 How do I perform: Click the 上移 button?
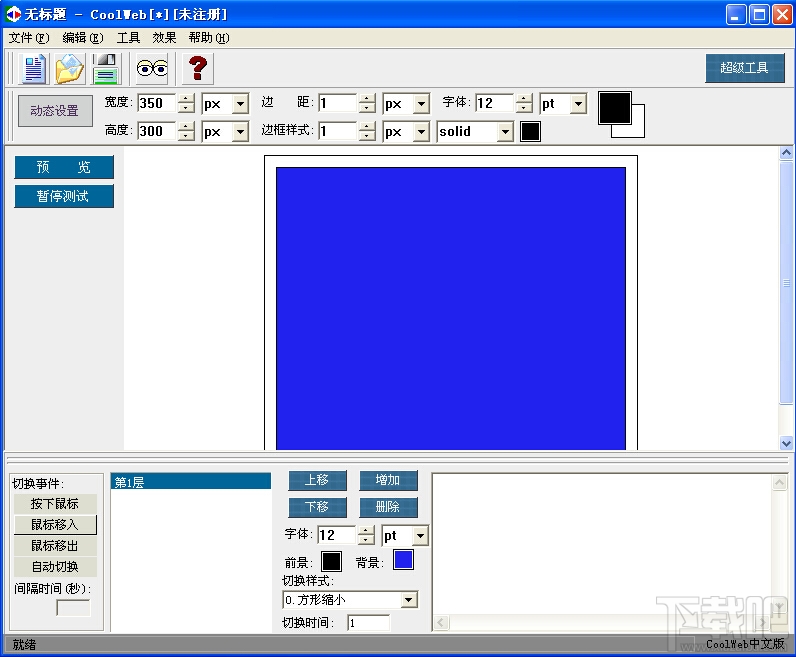tap(317, 480)
